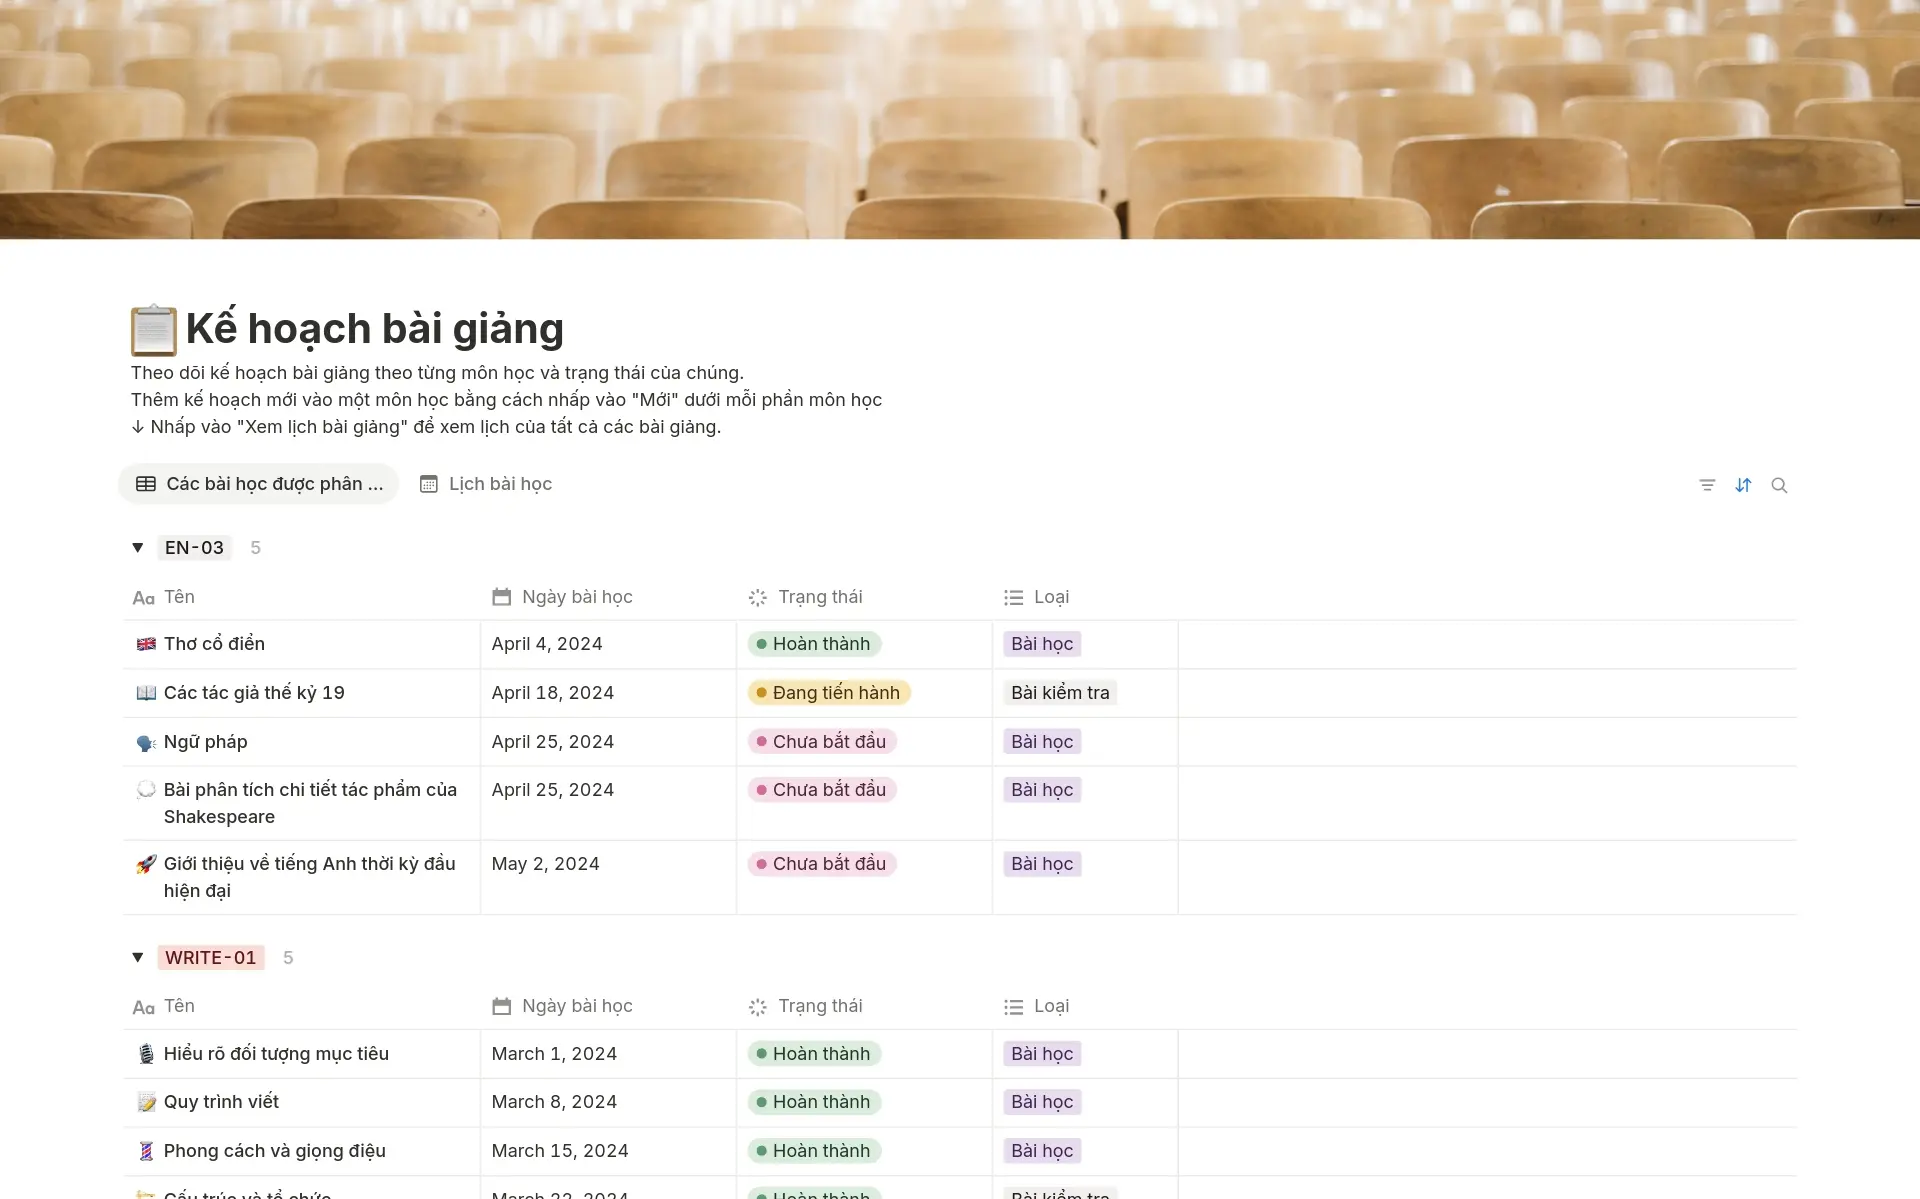The image size is (1920, 1199).
Task: Collapse the WRITE-01 group triangle
Action: click(138, 958)
